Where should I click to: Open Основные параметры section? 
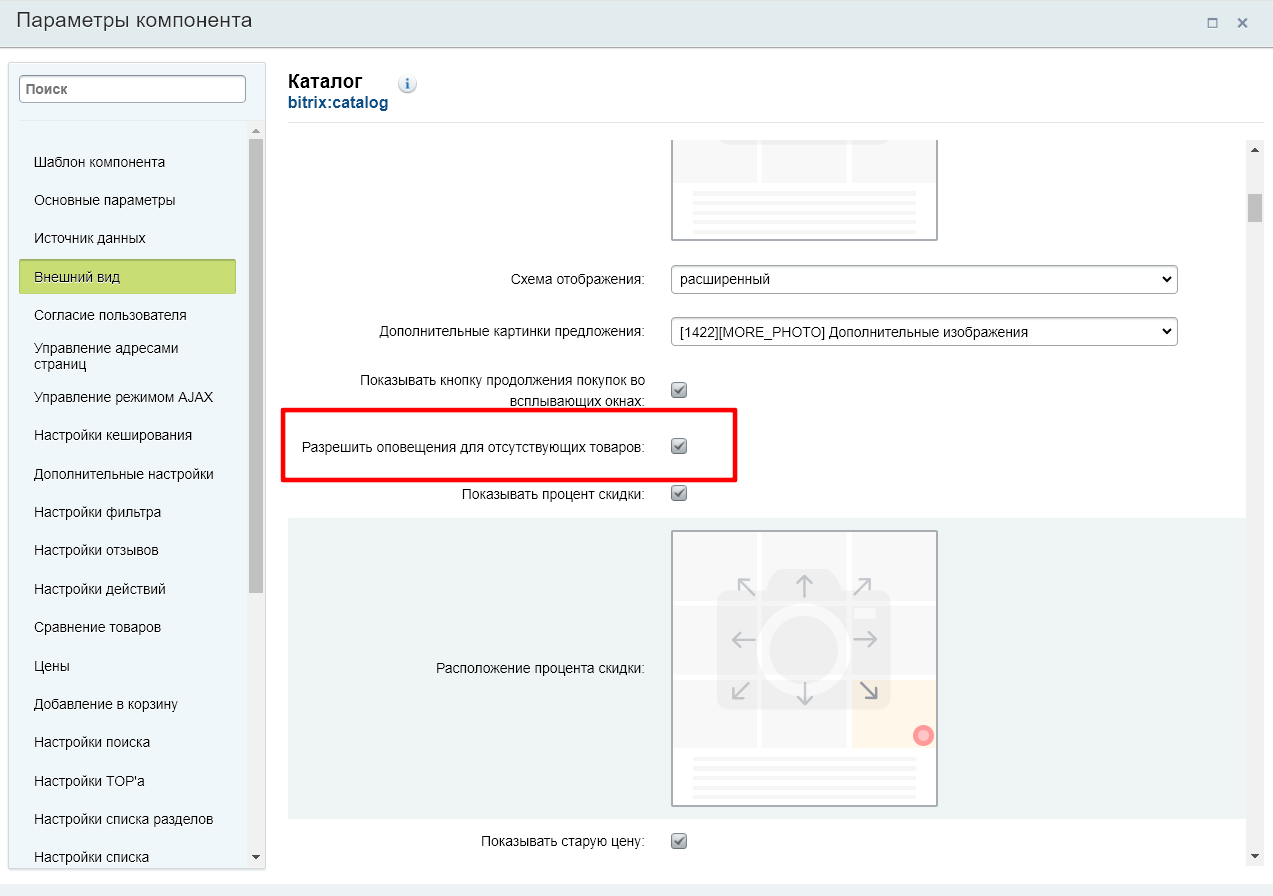tap(105, 200)
